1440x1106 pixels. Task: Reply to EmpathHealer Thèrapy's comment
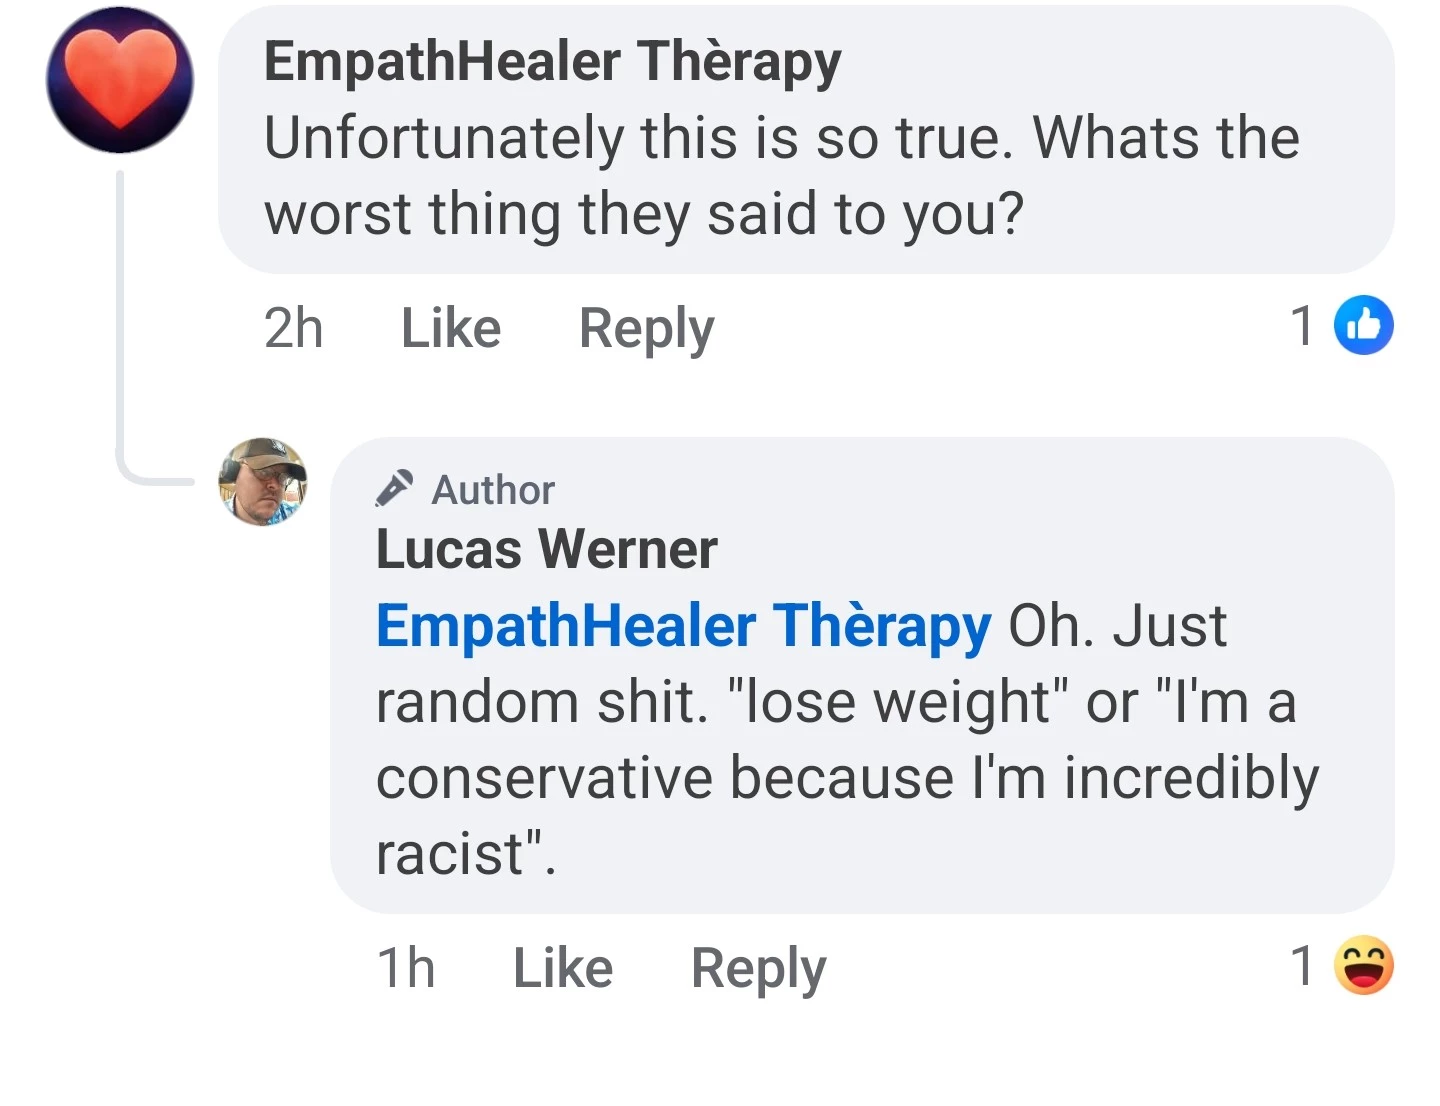[647, 328]
